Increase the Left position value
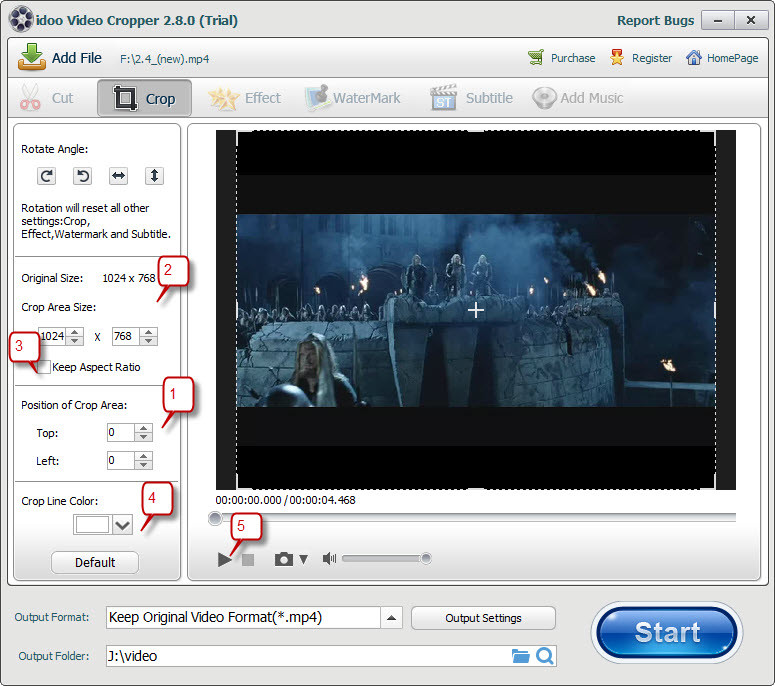 143,456
